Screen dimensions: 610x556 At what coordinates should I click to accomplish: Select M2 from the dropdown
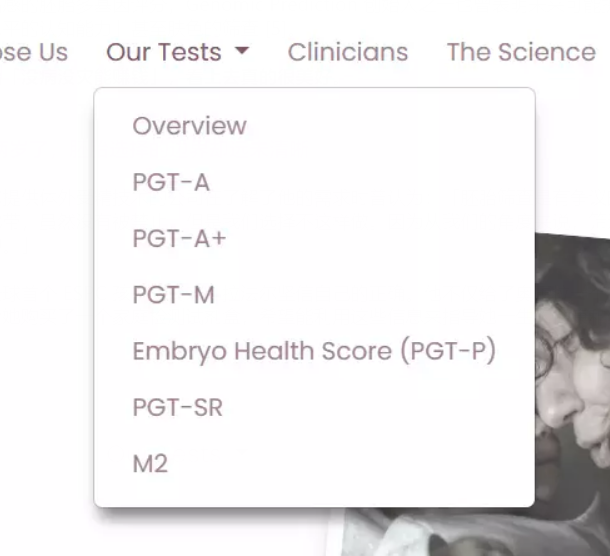[150, 464]
